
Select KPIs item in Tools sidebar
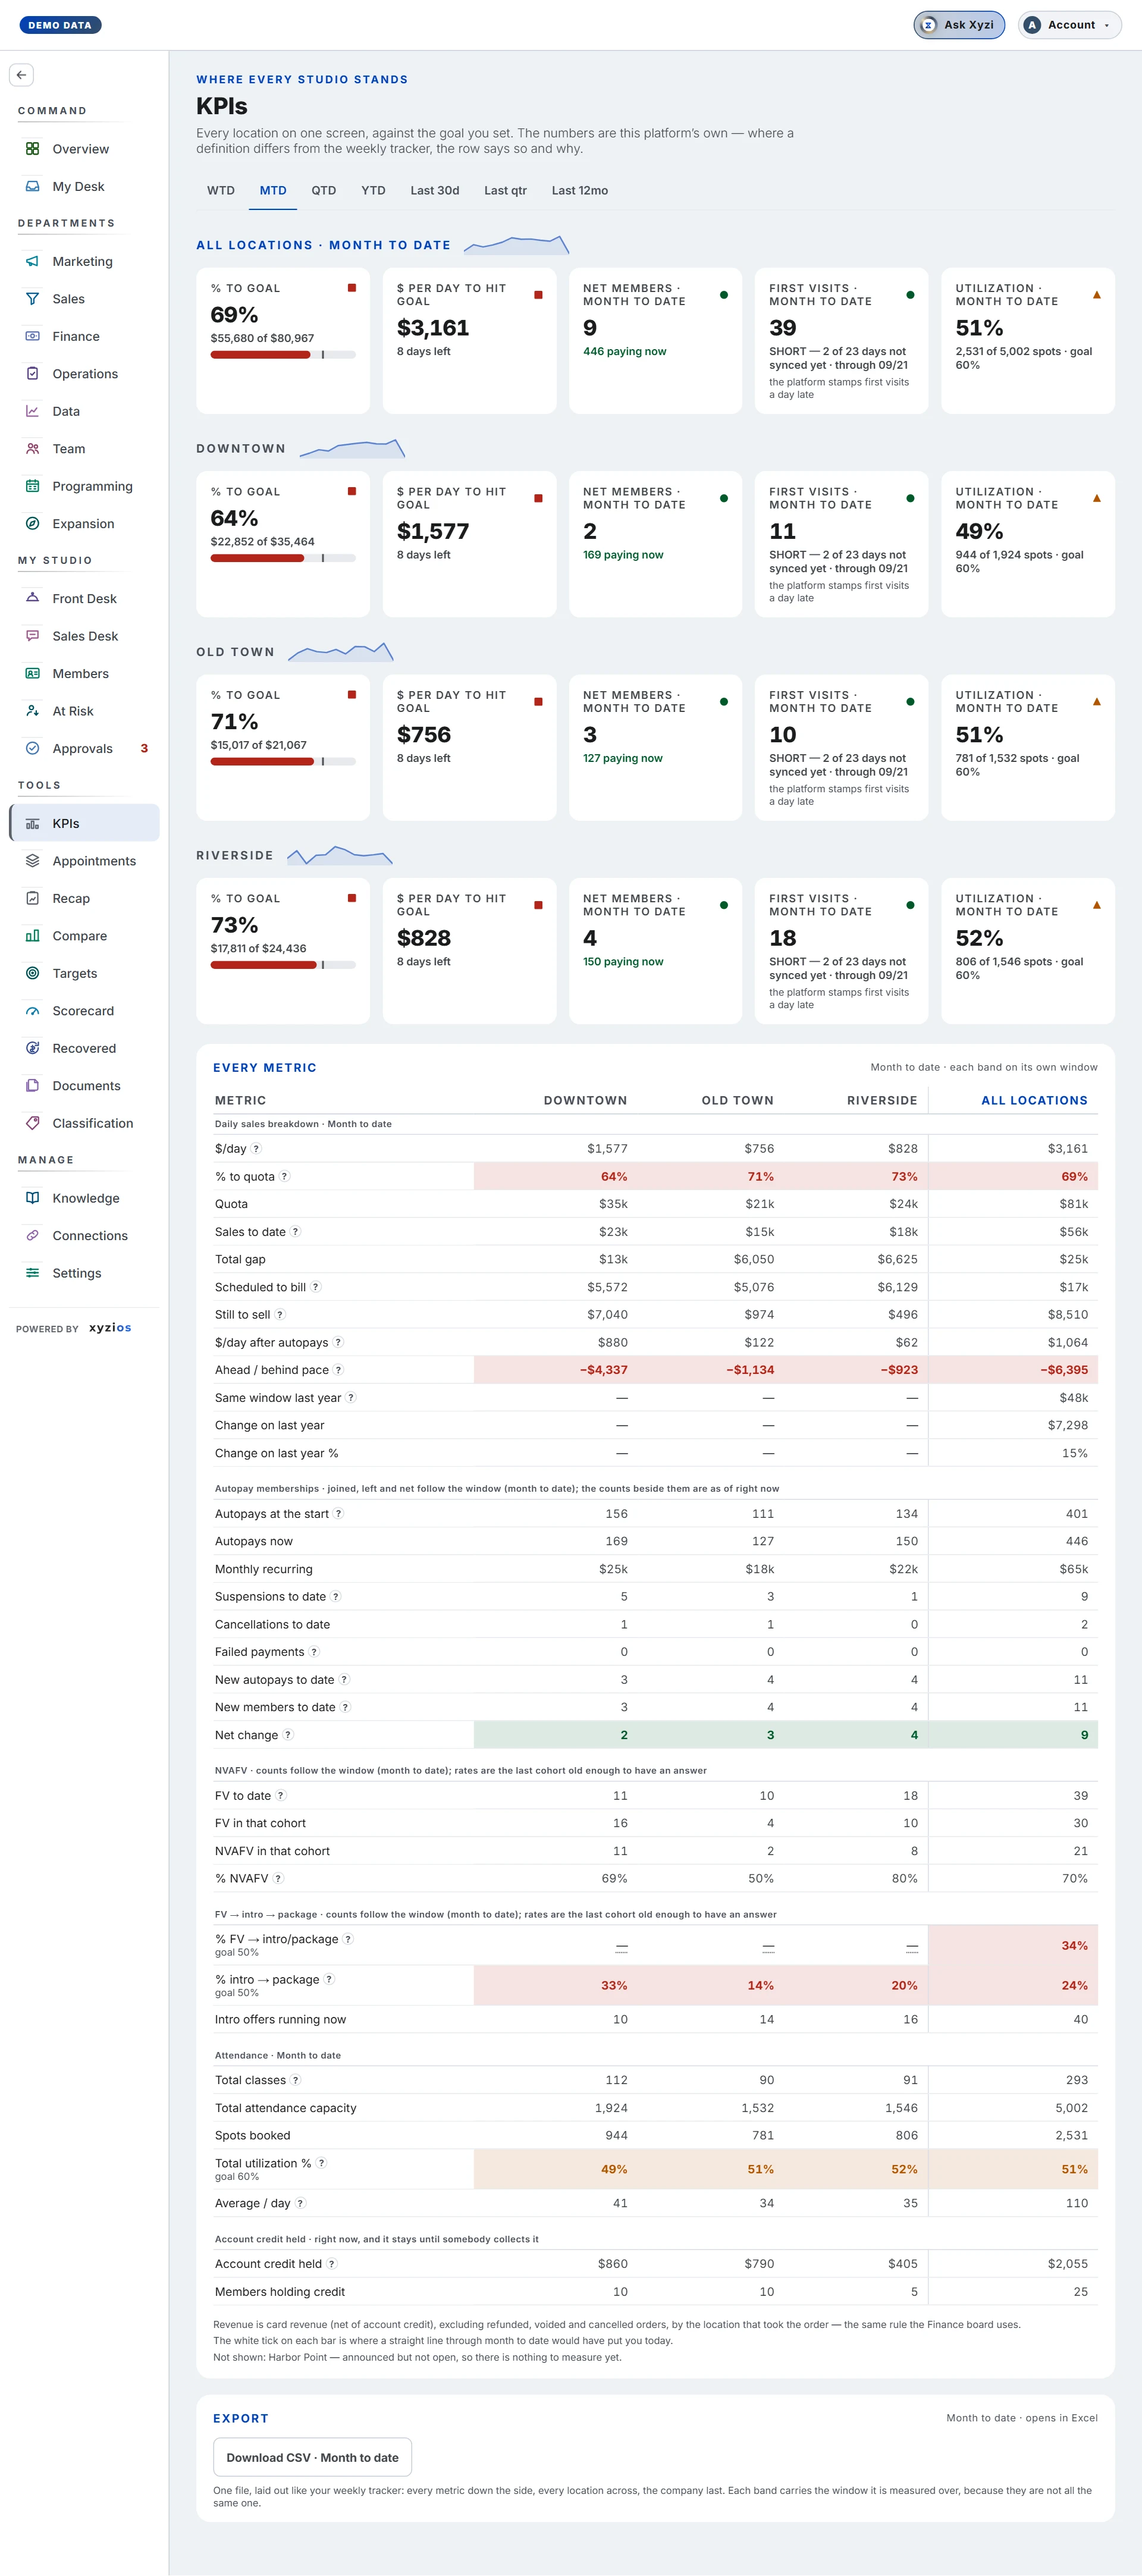pos(84,823)
